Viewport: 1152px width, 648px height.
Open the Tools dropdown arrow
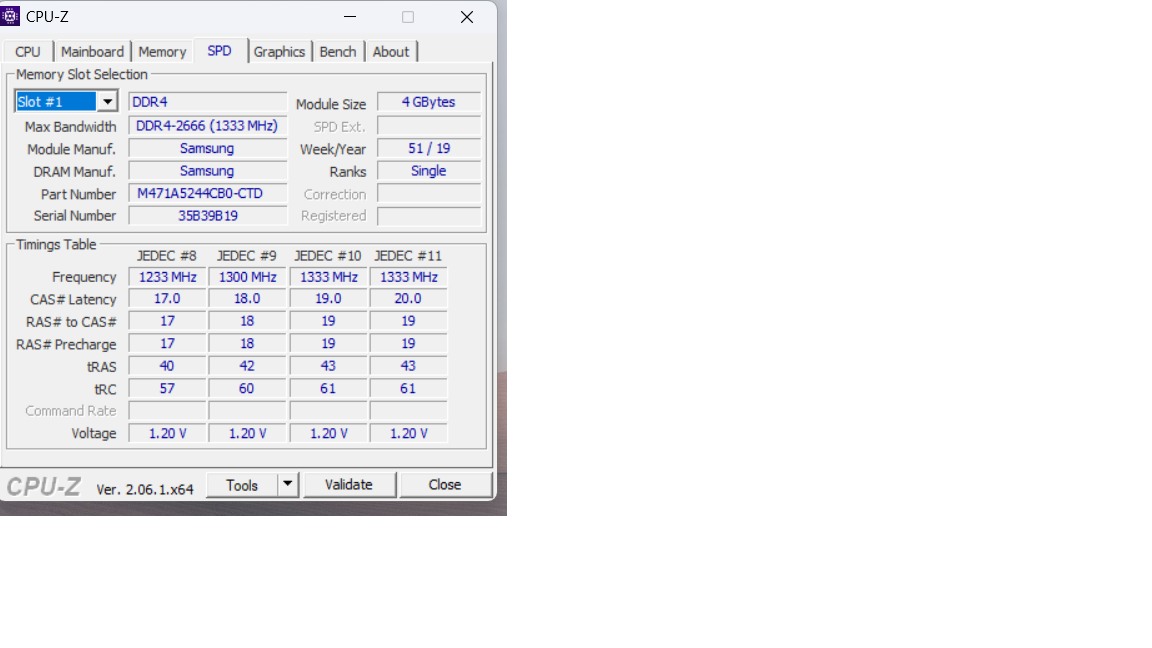click(x=287, y=484)
